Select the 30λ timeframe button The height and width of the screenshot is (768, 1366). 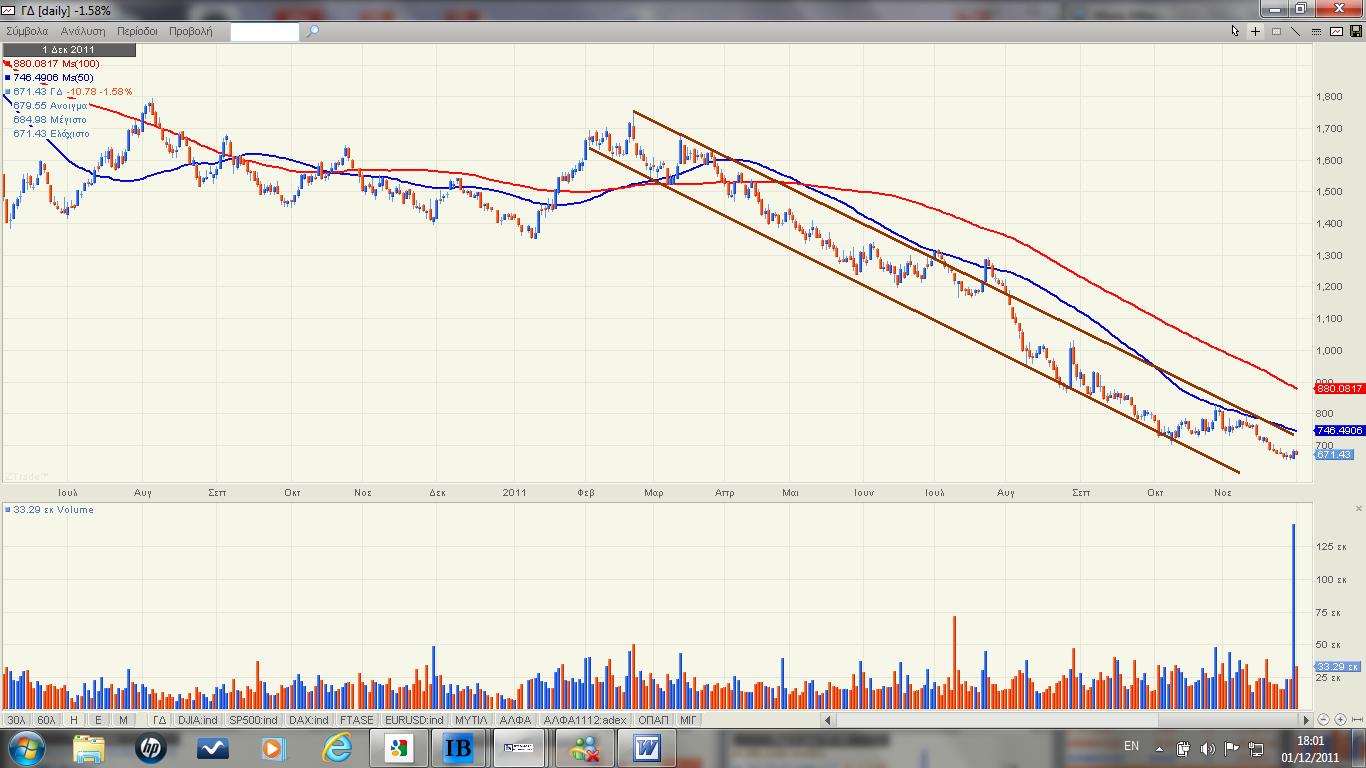point(17,720)
